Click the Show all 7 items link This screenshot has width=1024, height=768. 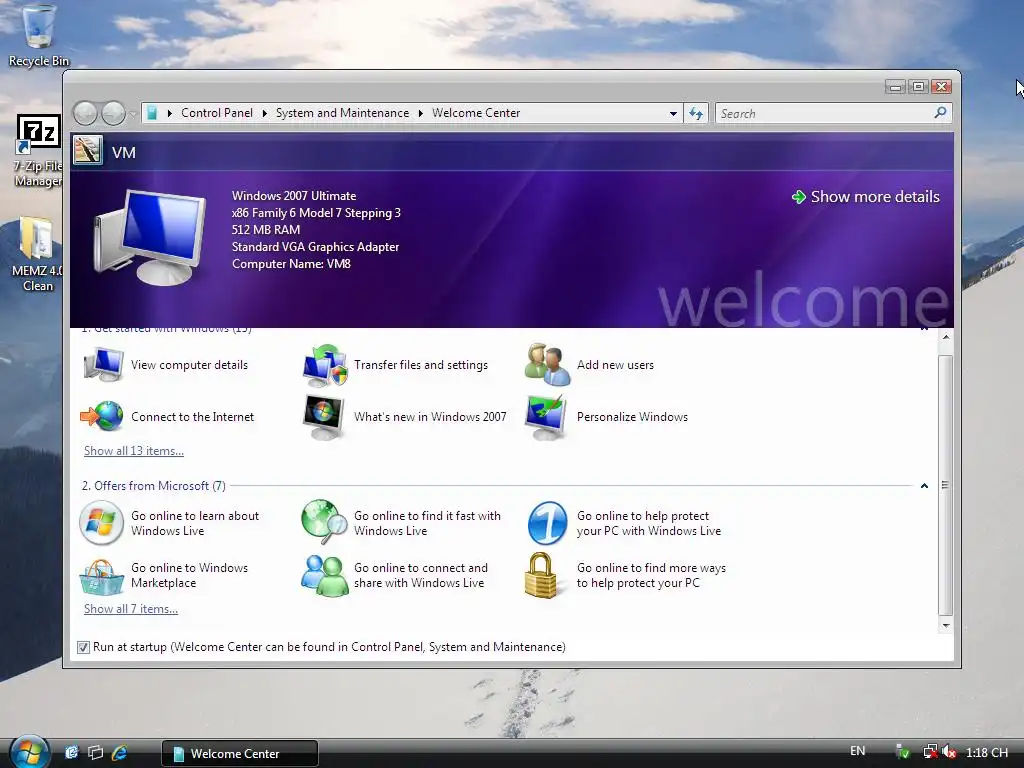pos(131,609)
